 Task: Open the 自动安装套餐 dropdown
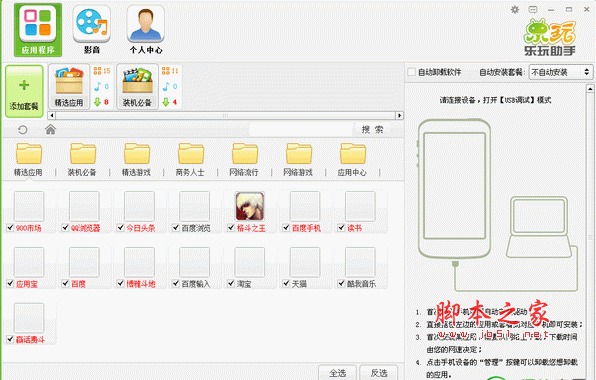[x=560, y=72]
